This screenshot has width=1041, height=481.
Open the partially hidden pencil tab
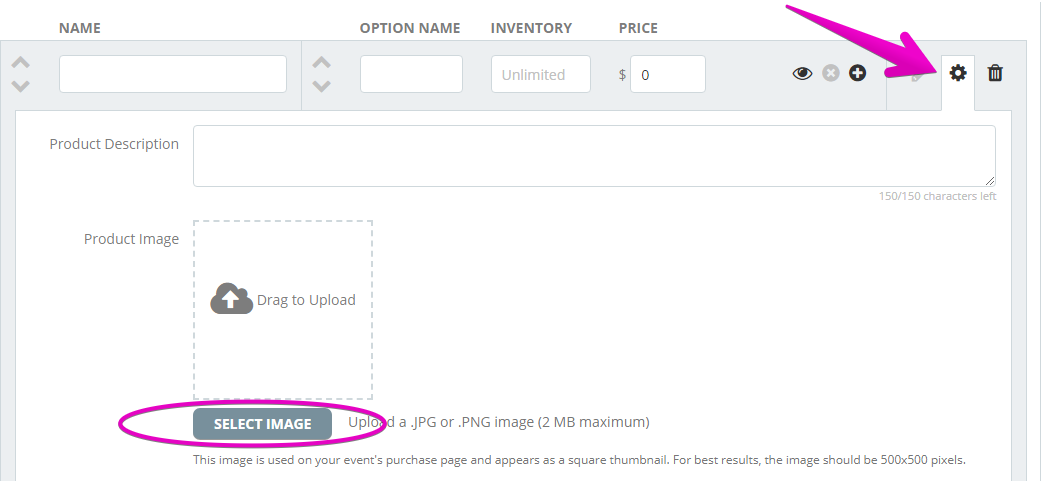click(916, 76)
